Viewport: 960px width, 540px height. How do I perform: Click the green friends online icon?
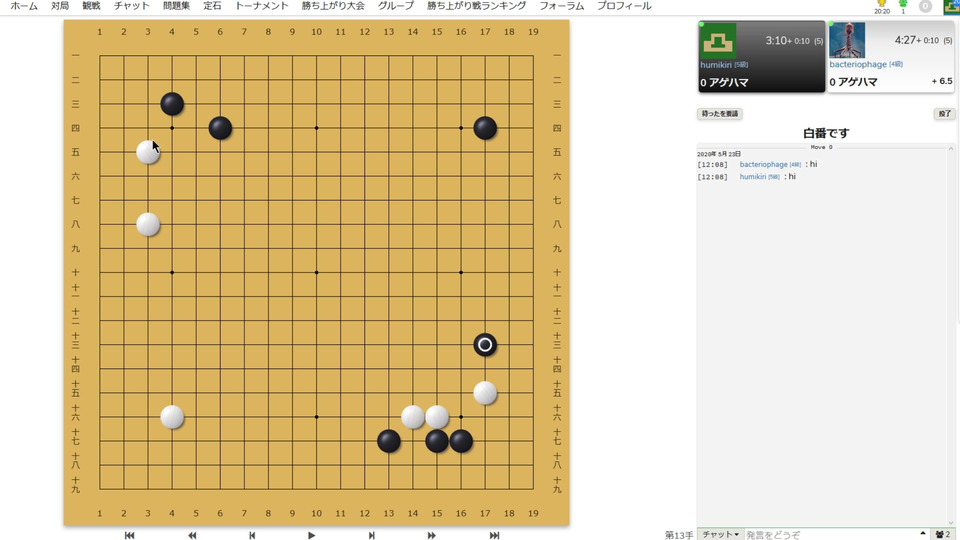[x=903, y=6]
